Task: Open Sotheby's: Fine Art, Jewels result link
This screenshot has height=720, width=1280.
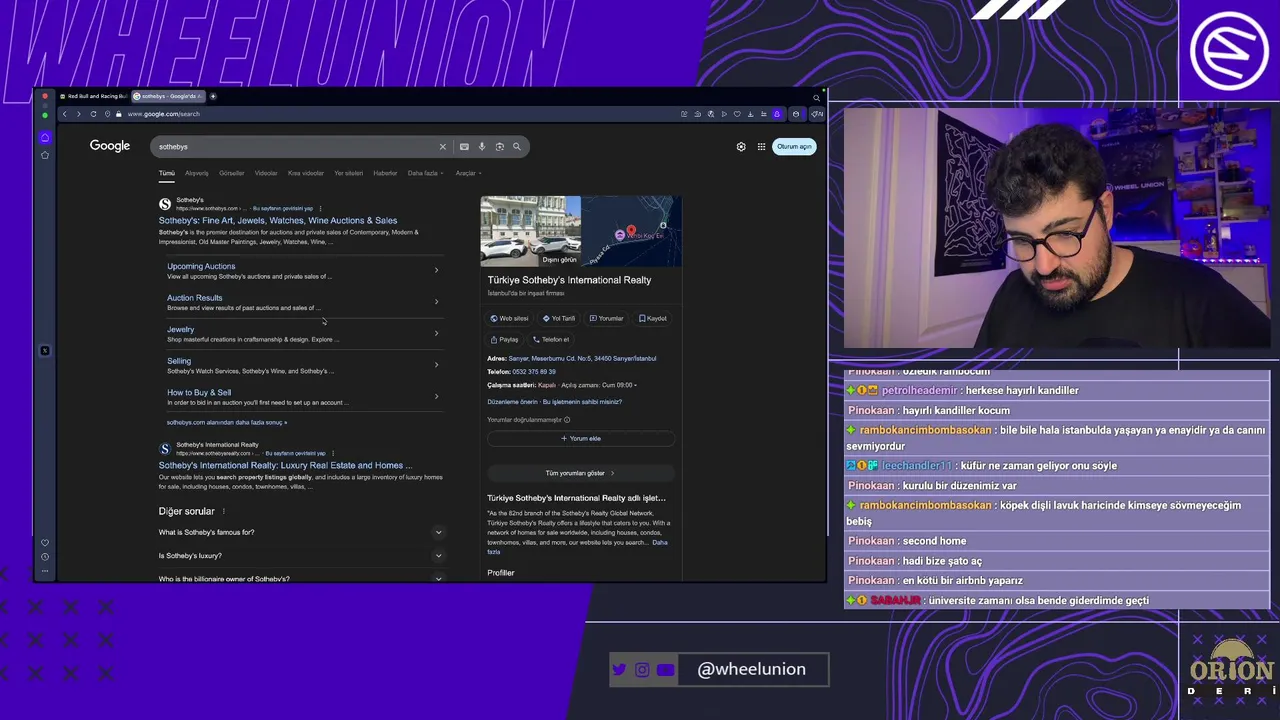Action: (278, 220)
